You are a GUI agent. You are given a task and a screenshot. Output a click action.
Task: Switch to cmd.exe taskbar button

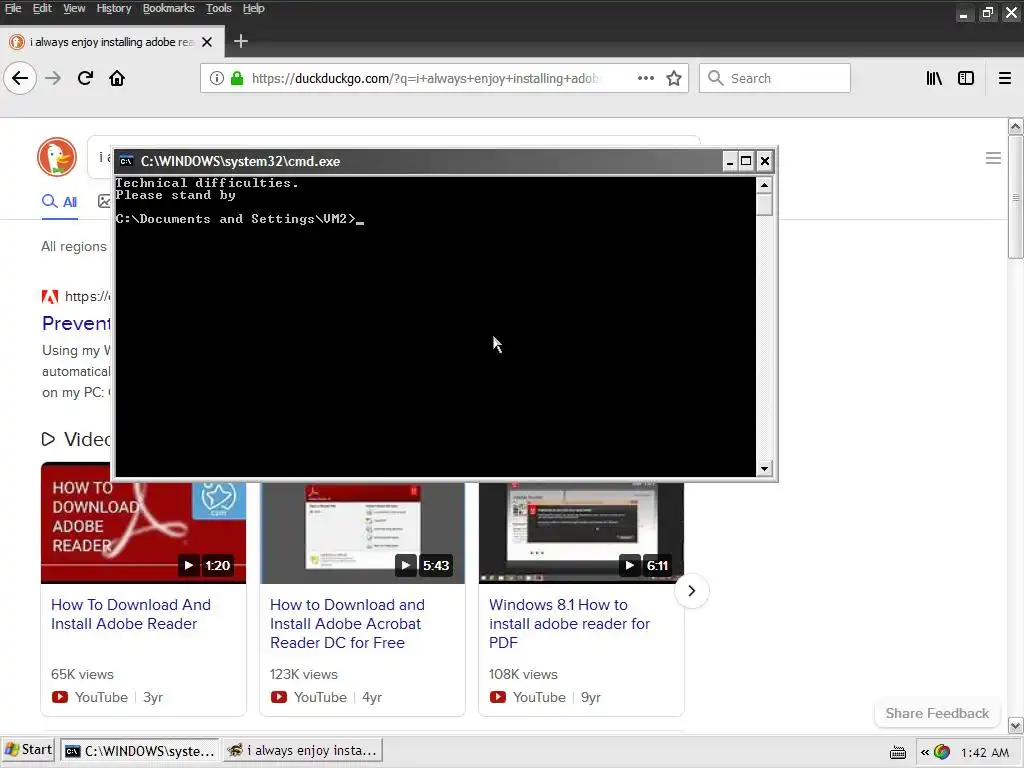[x=140, y=750]
